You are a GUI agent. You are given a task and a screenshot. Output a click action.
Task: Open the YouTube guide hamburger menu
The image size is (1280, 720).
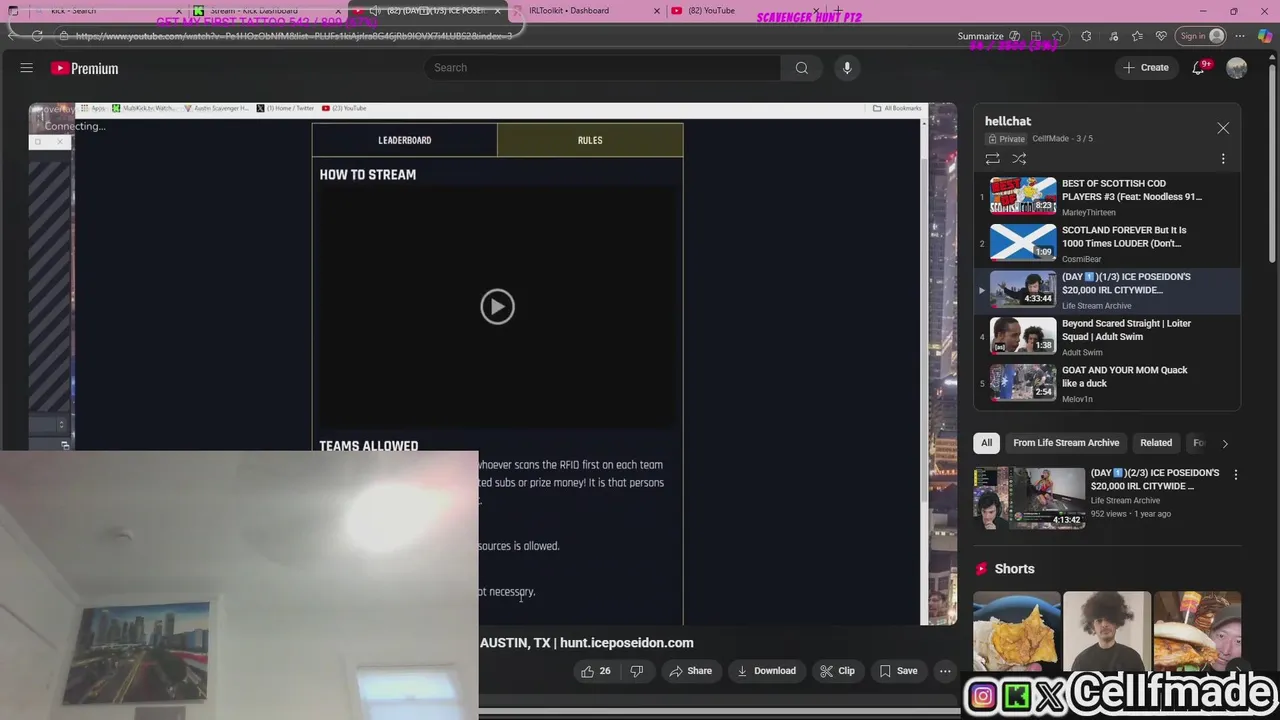27,68
